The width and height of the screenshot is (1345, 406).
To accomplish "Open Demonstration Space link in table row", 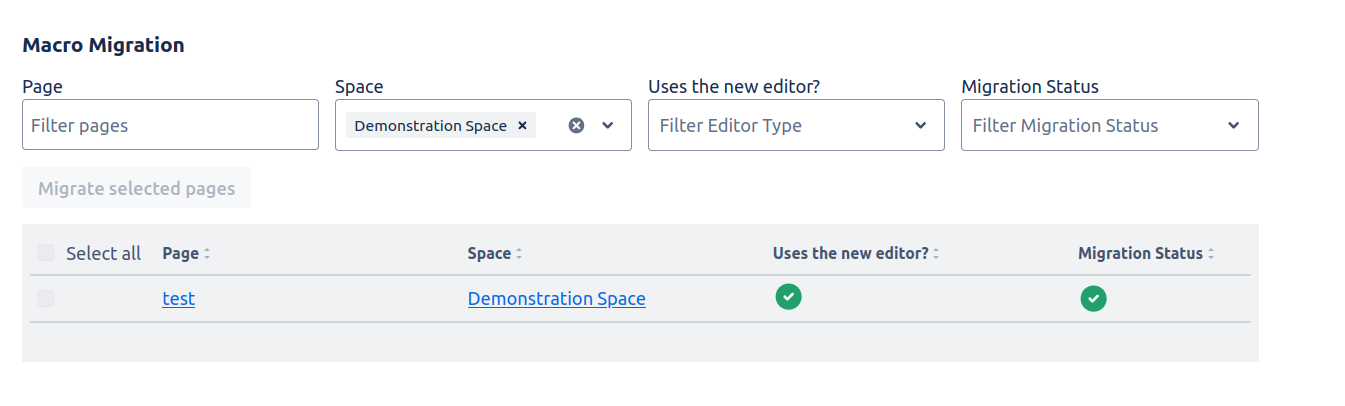I will pos(556,299).
